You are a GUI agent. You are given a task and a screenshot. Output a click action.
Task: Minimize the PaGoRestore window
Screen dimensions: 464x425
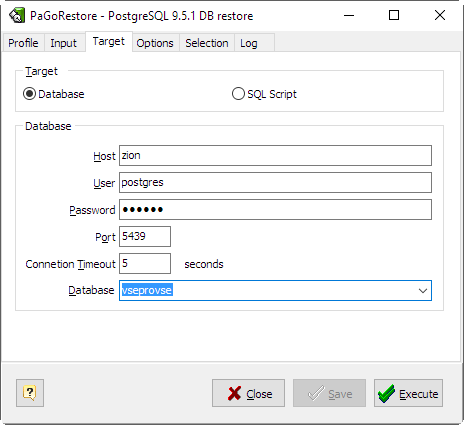(349, 15)
